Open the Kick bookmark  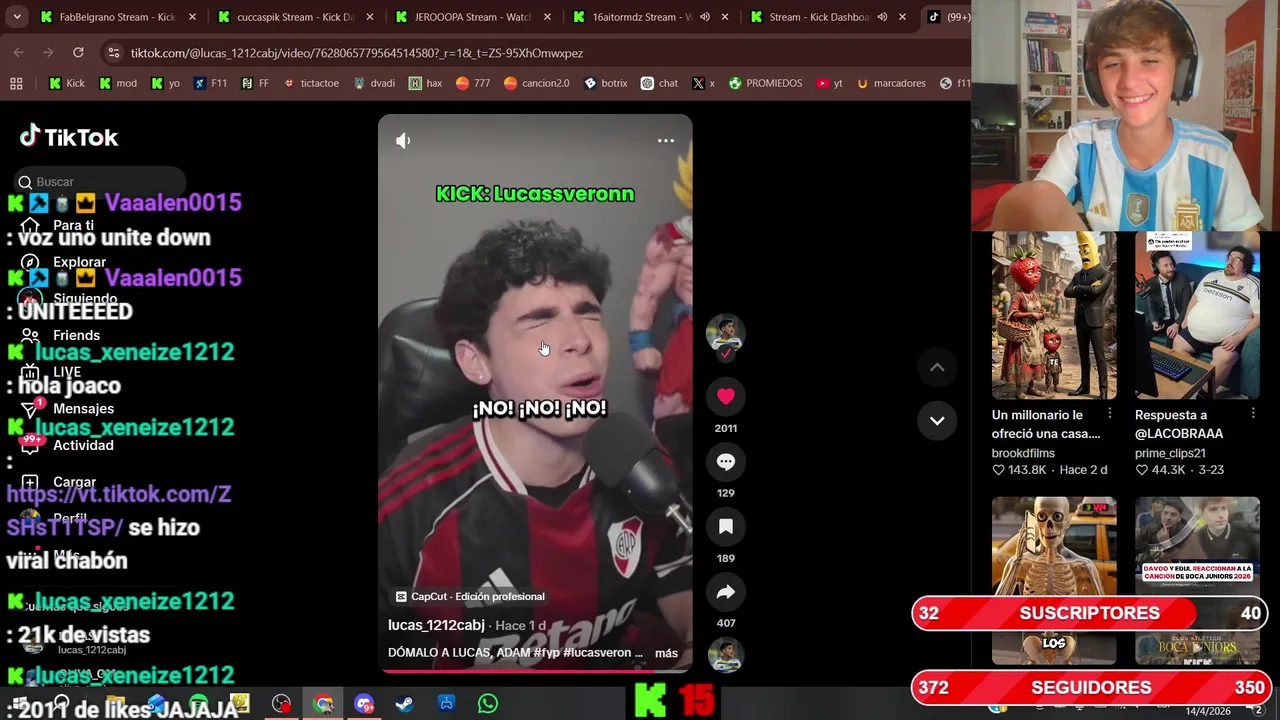click(67, 83)
